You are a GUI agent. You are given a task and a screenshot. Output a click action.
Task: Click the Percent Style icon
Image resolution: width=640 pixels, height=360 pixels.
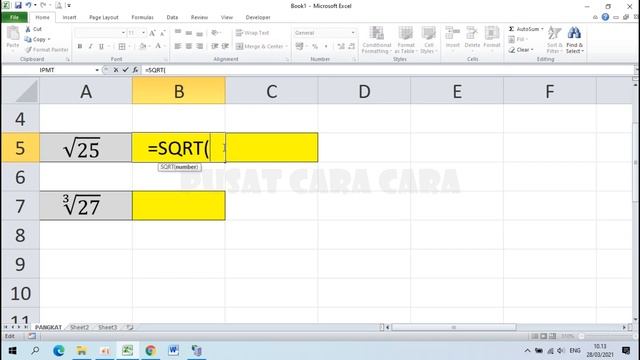tap(315, 47)
